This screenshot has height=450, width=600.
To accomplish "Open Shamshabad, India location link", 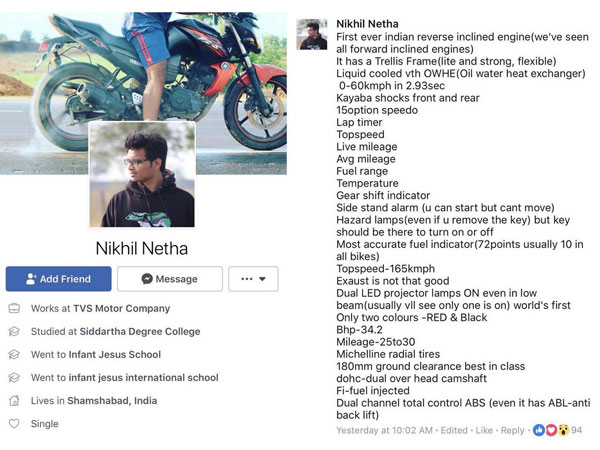I will point(112,401).
